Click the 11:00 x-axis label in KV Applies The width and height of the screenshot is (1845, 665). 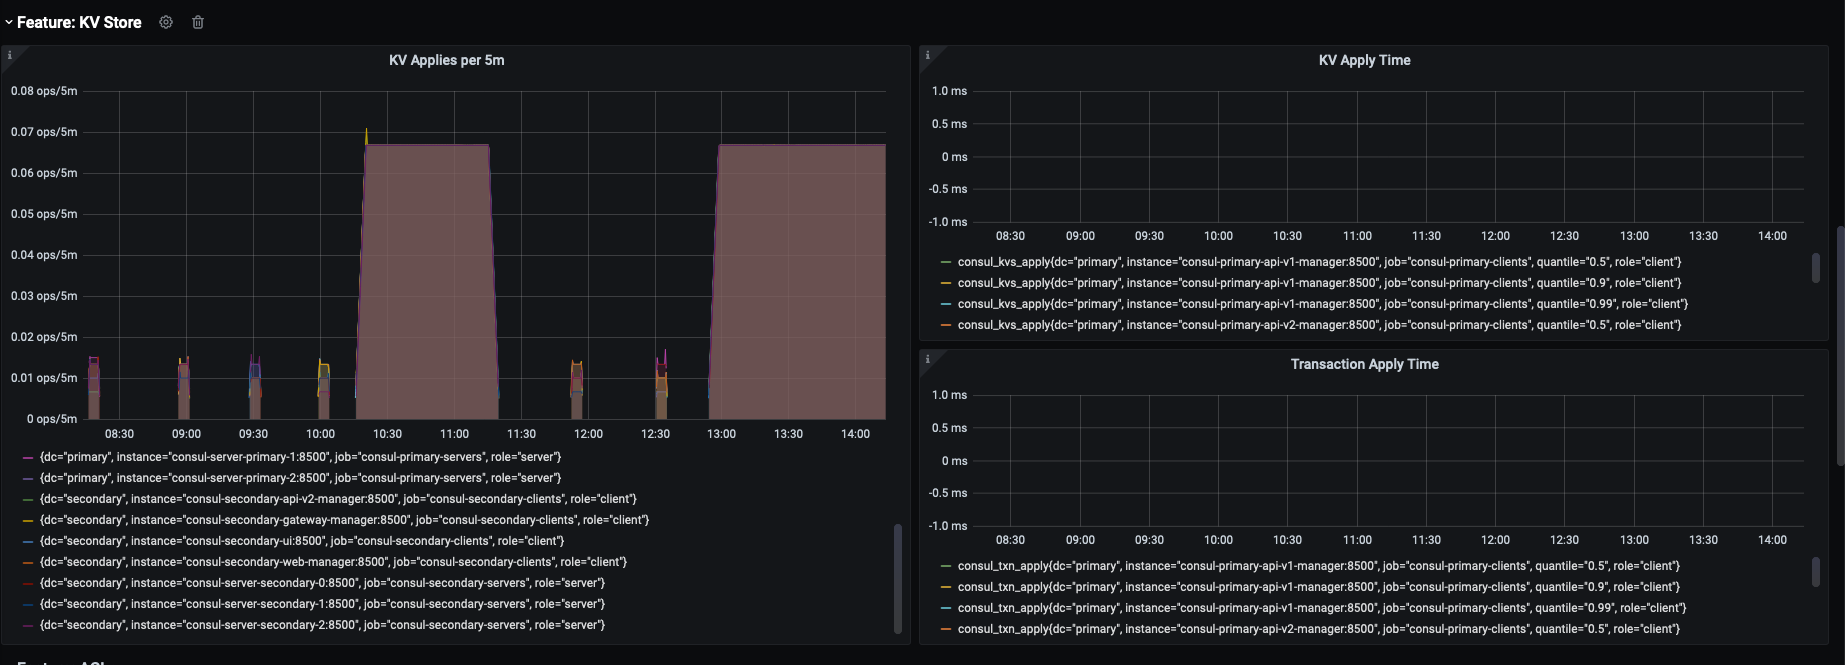point(454,434)
